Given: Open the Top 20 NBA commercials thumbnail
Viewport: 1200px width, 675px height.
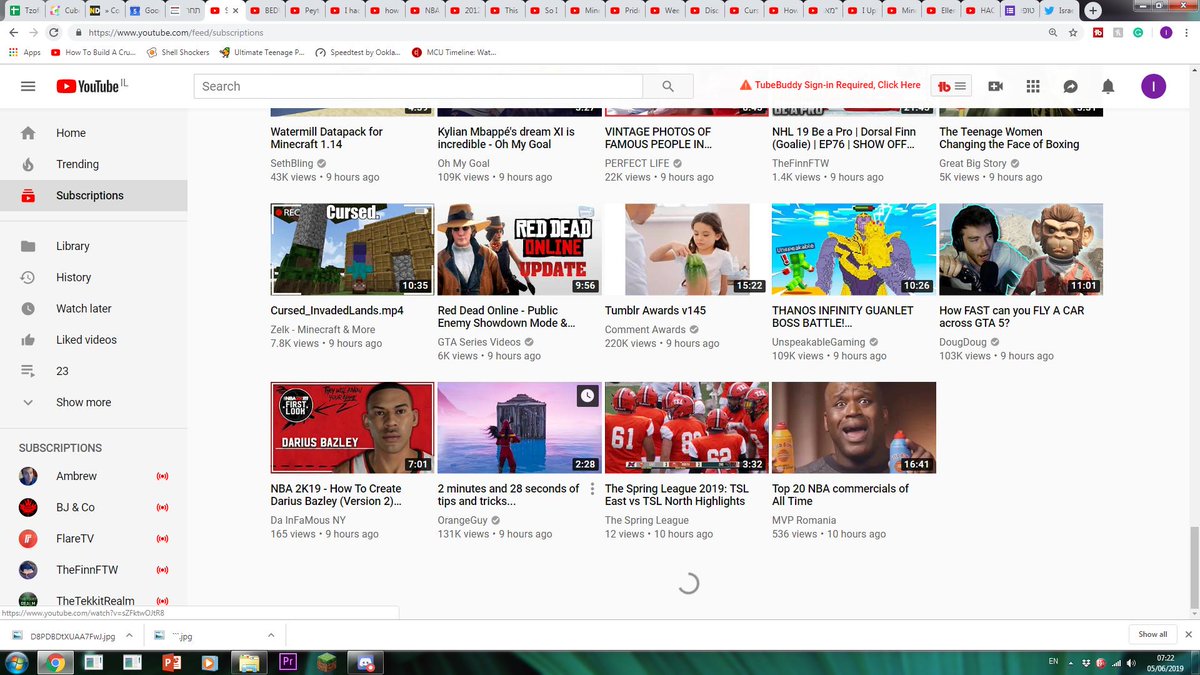Looking at the screenshot, I should click(x=854, y=427).
